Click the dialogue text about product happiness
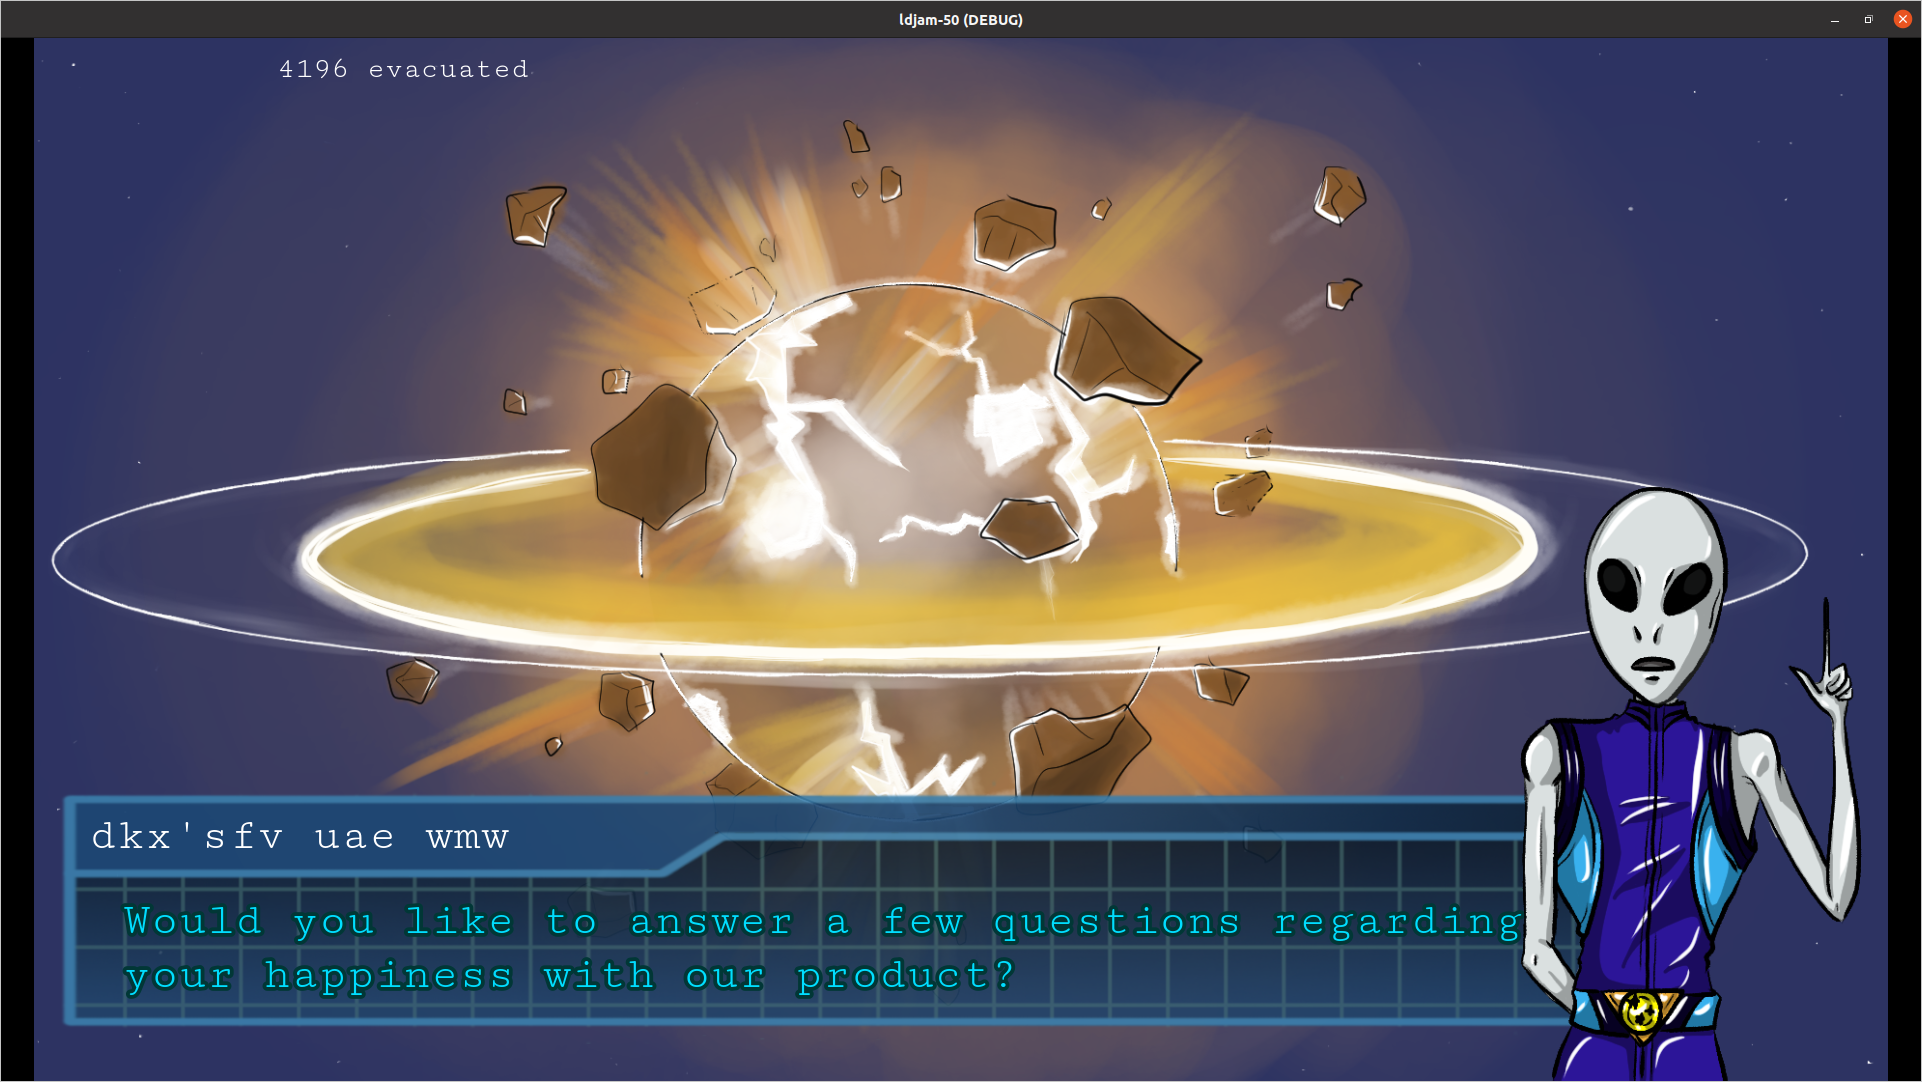 click(x=822, y=948)
